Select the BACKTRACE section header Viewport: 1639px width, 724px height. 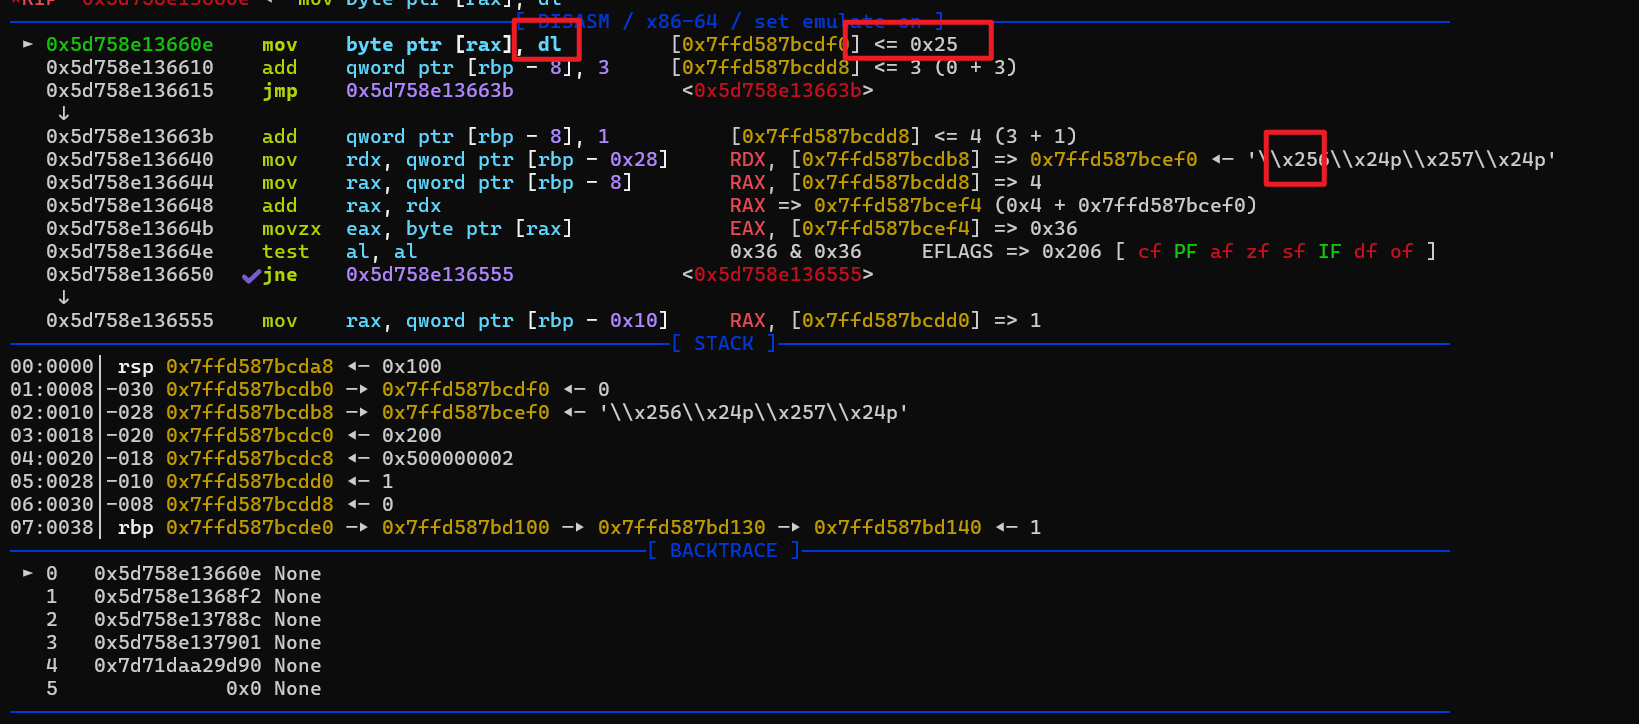pyautogui.click(x=723, y=551)
